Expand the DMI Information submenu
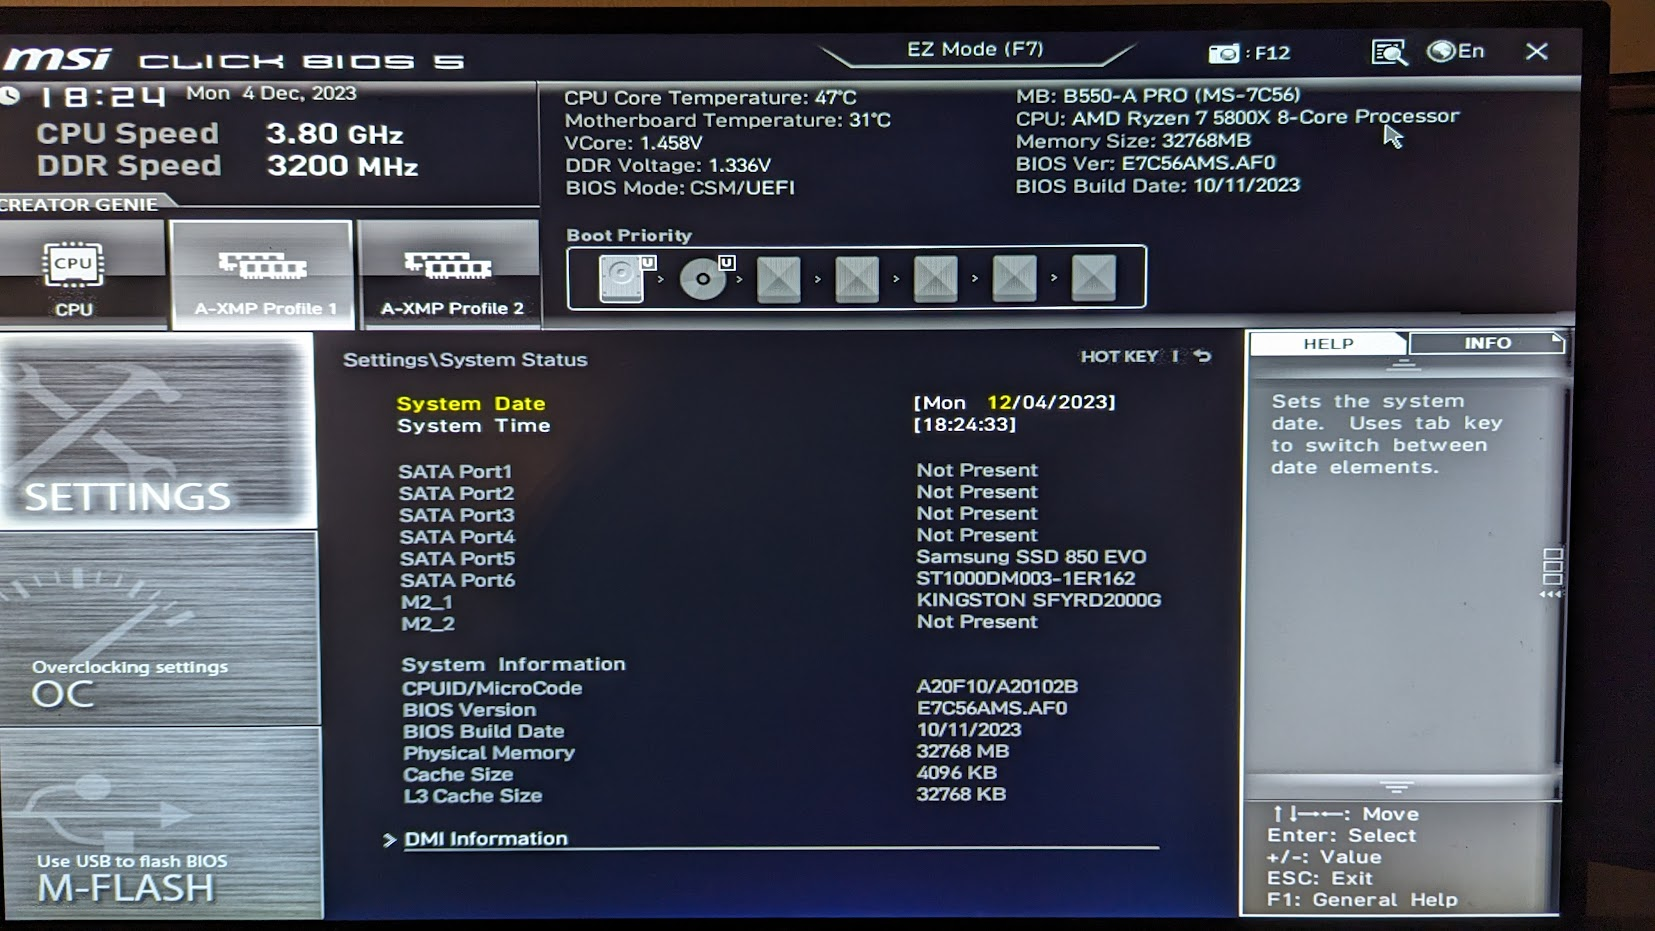1655x931 pixels. click(485, 839)
